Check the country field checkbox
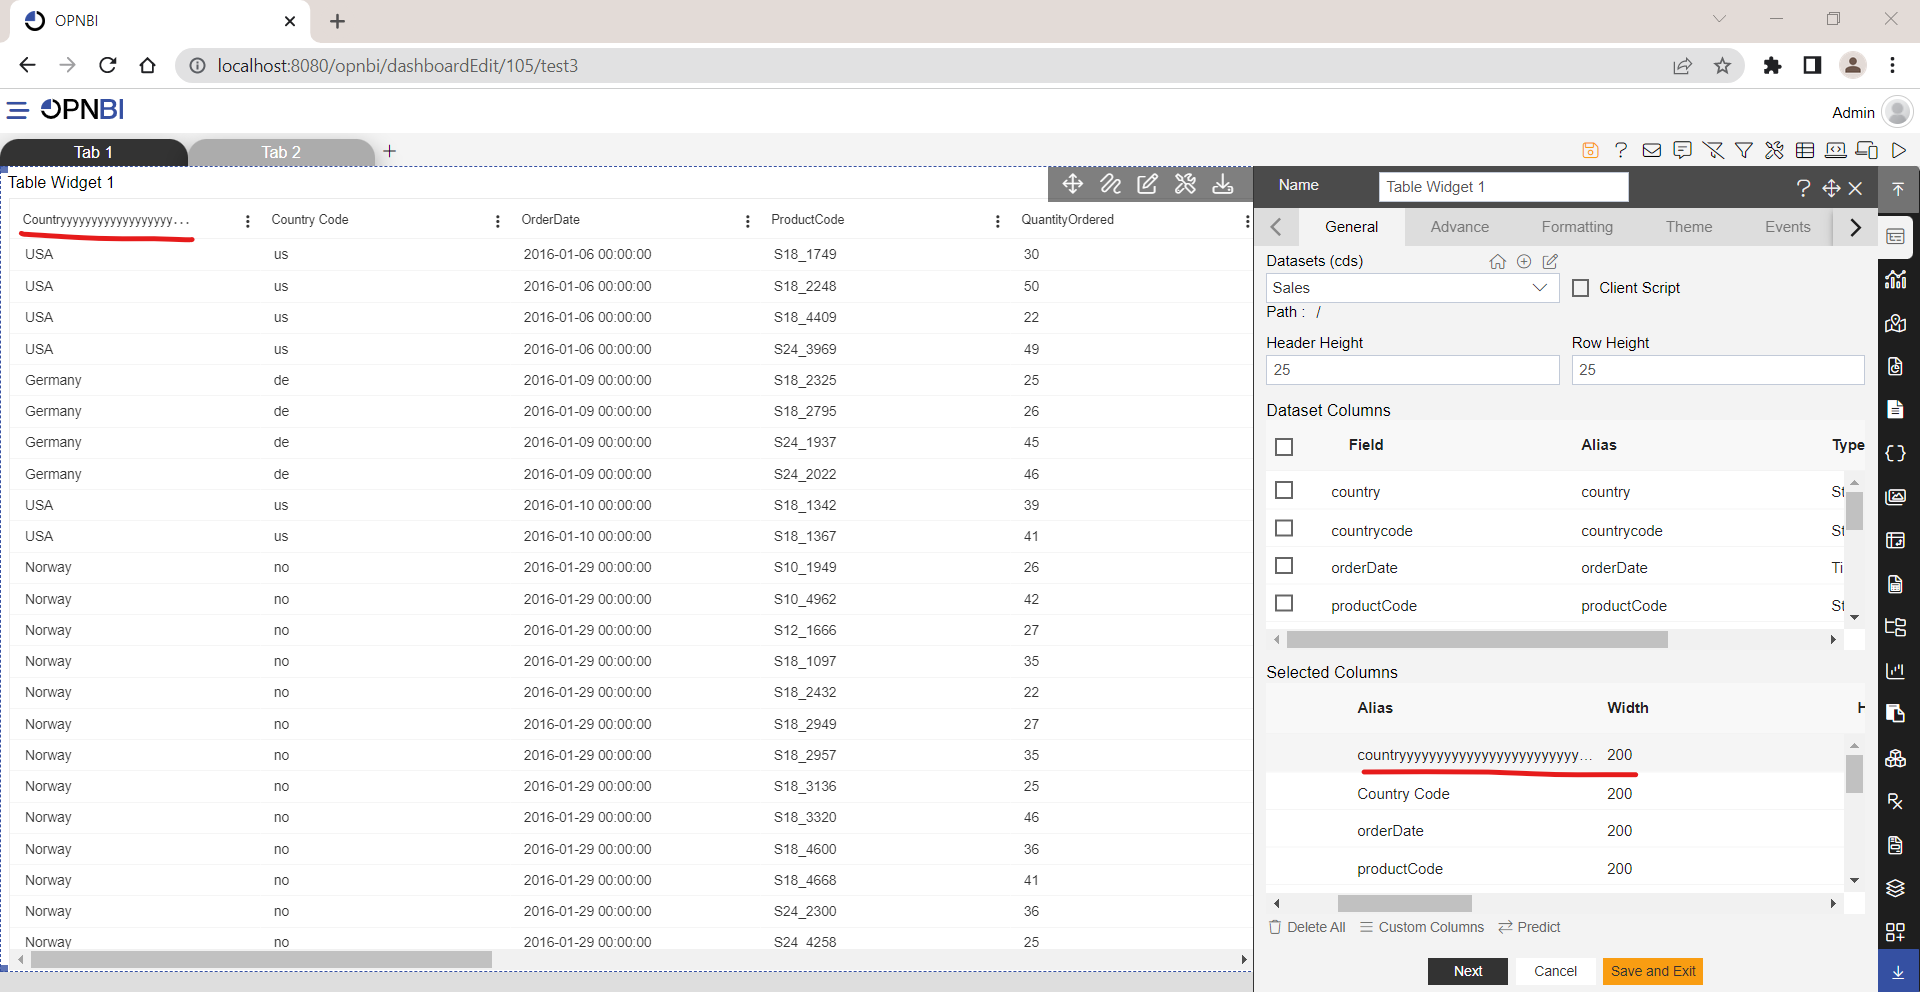Image resolution: width=1920 pixels, height=992 pixels. [1285, 490]
